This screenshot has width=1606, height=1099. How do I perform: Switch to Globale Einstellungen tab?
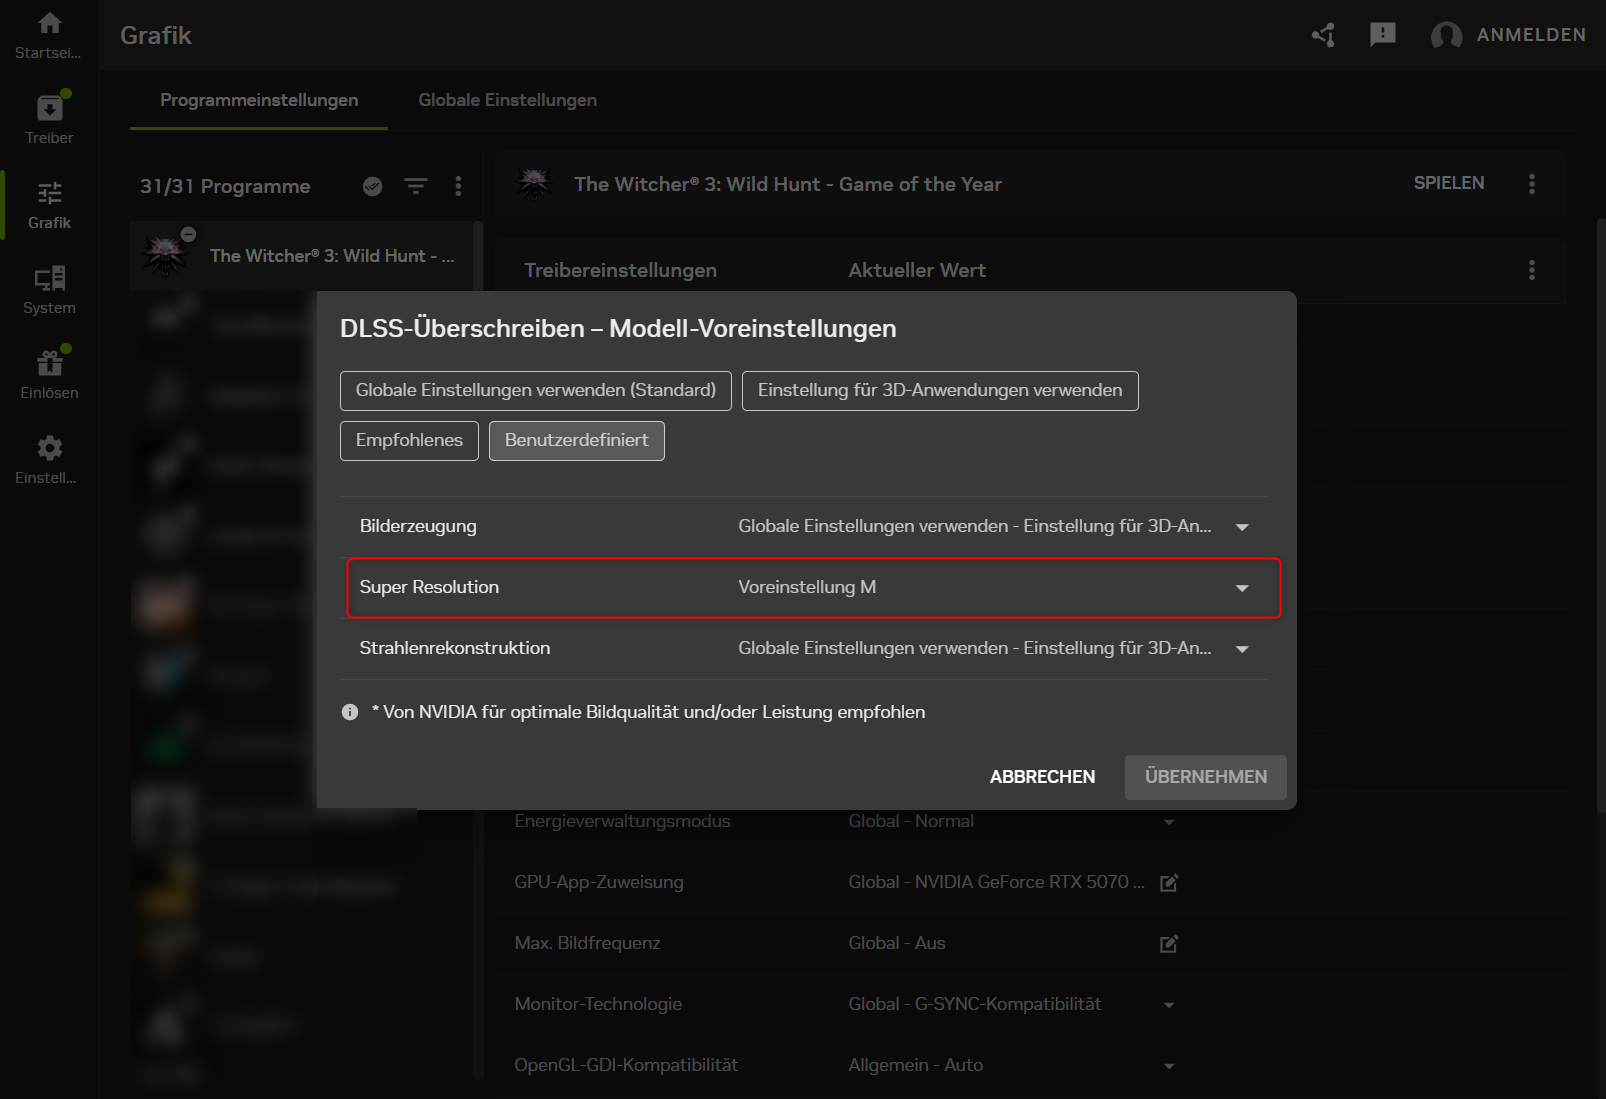[507, 100]
